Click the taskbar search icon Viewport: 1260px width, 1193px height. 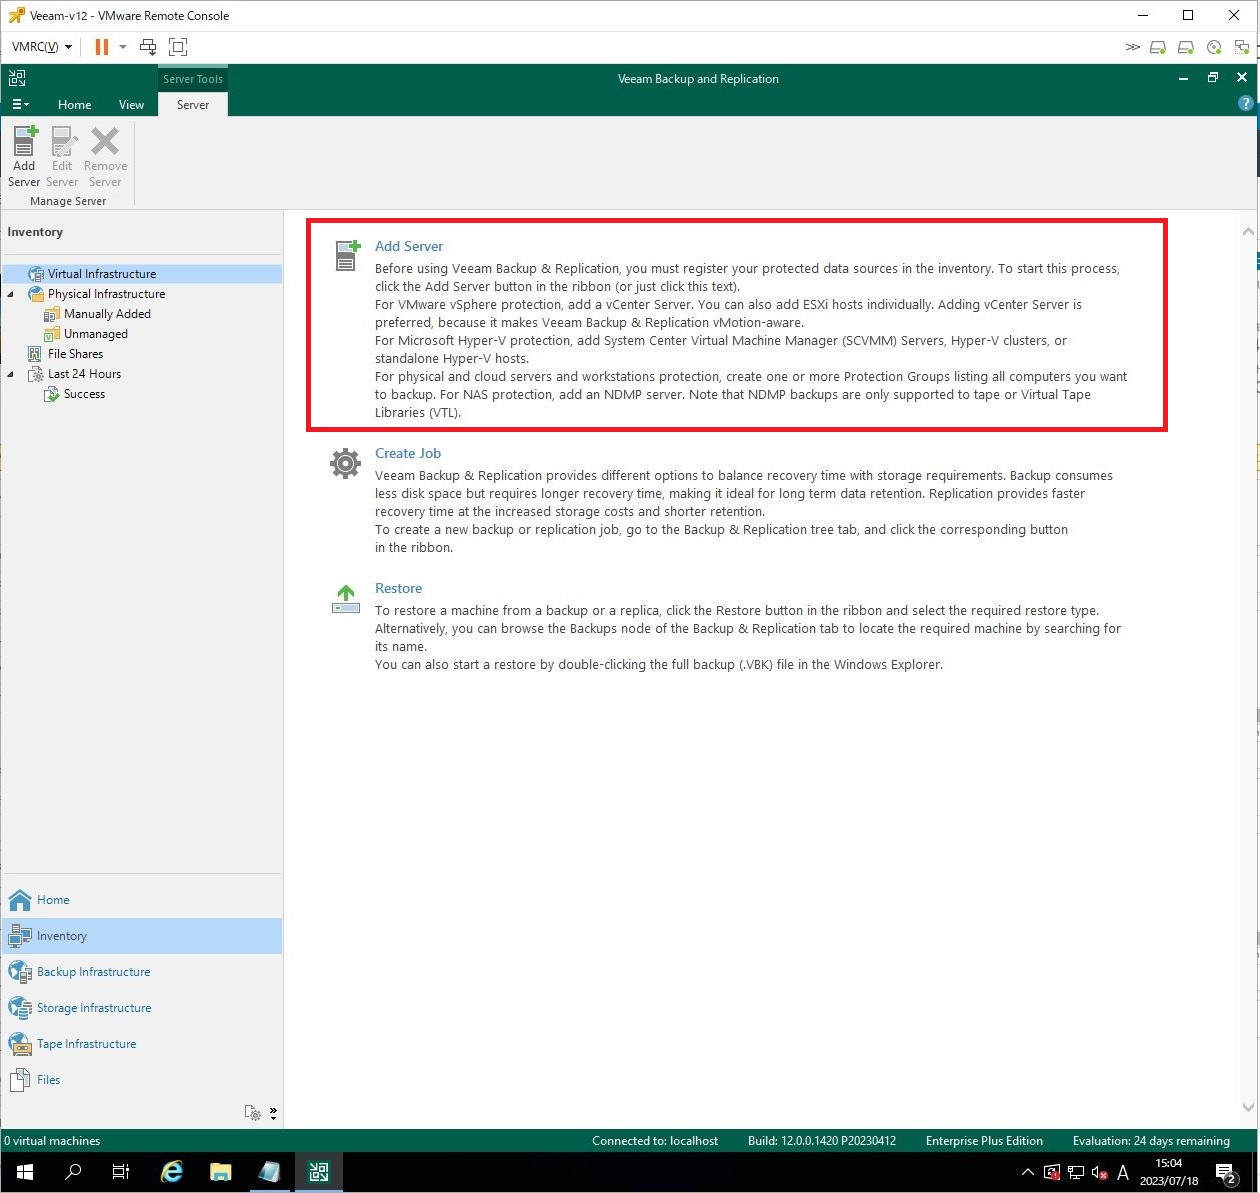coord(73,1172)
